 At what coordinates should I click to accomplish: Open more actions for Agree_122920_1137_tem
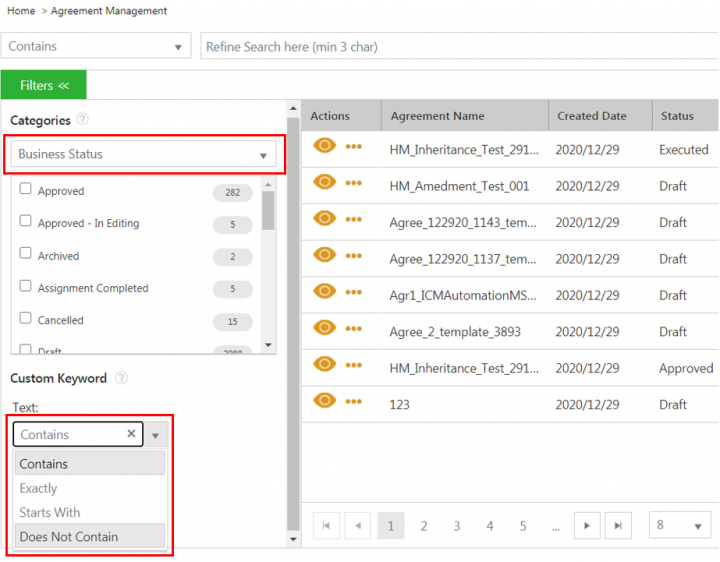pyautogui.click(x=354, y=256)
